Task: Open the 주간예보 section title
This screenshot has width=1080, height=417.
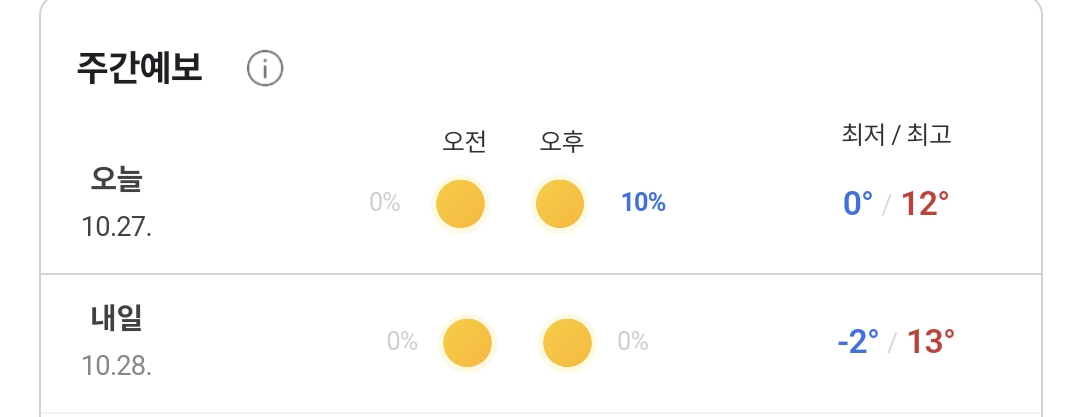Action: (x=140, y=68)
